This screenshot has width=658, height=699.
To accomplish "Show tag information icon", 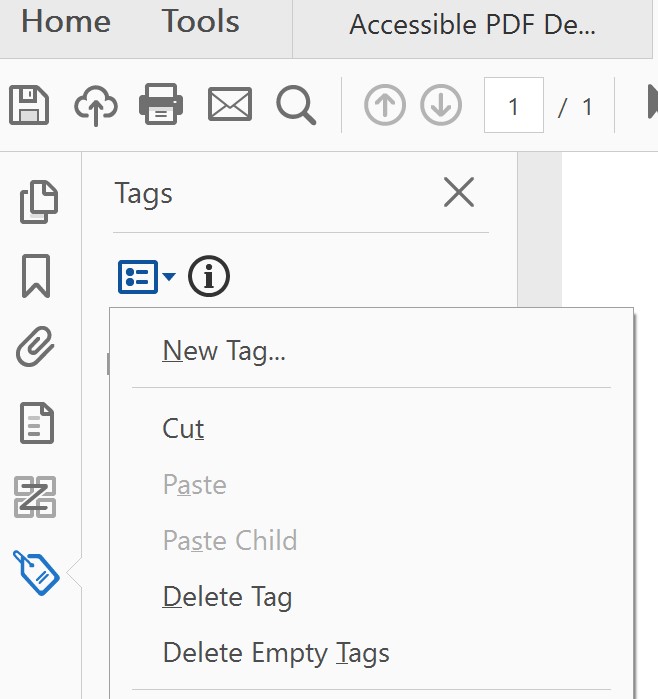I will [x=209, y=277].
